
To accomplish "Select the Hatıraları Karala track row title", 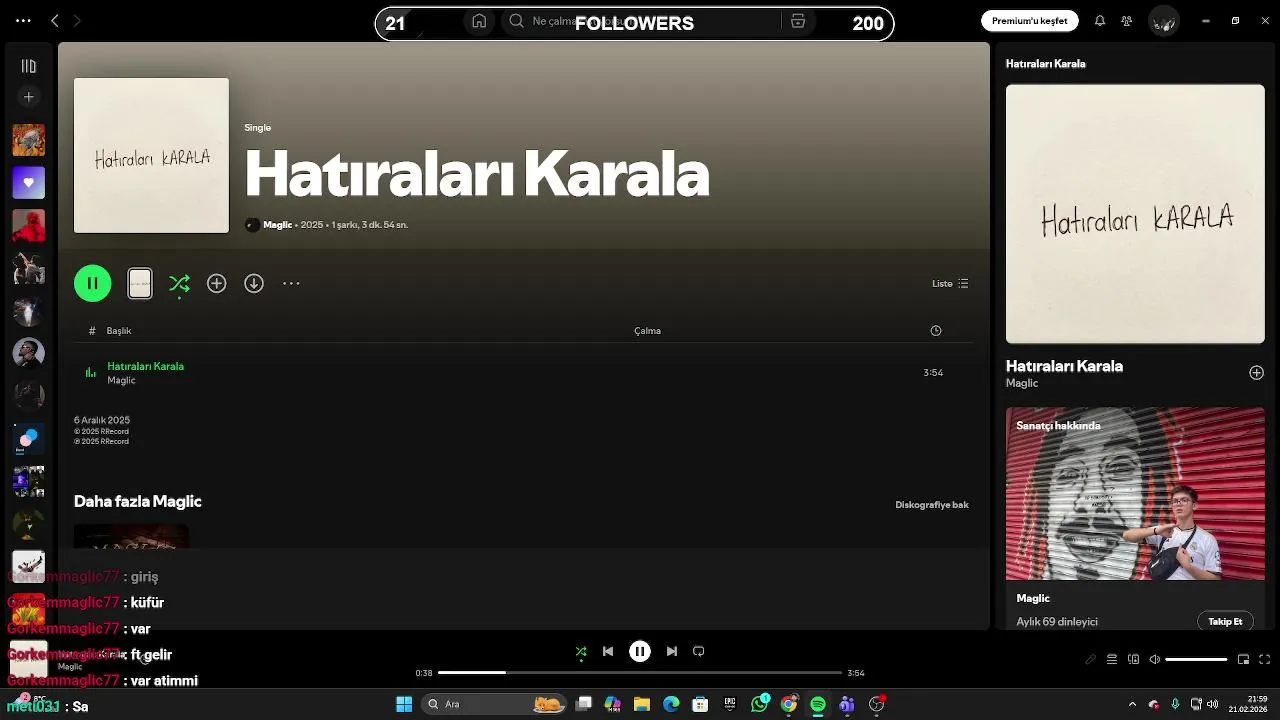I will 145,366.
